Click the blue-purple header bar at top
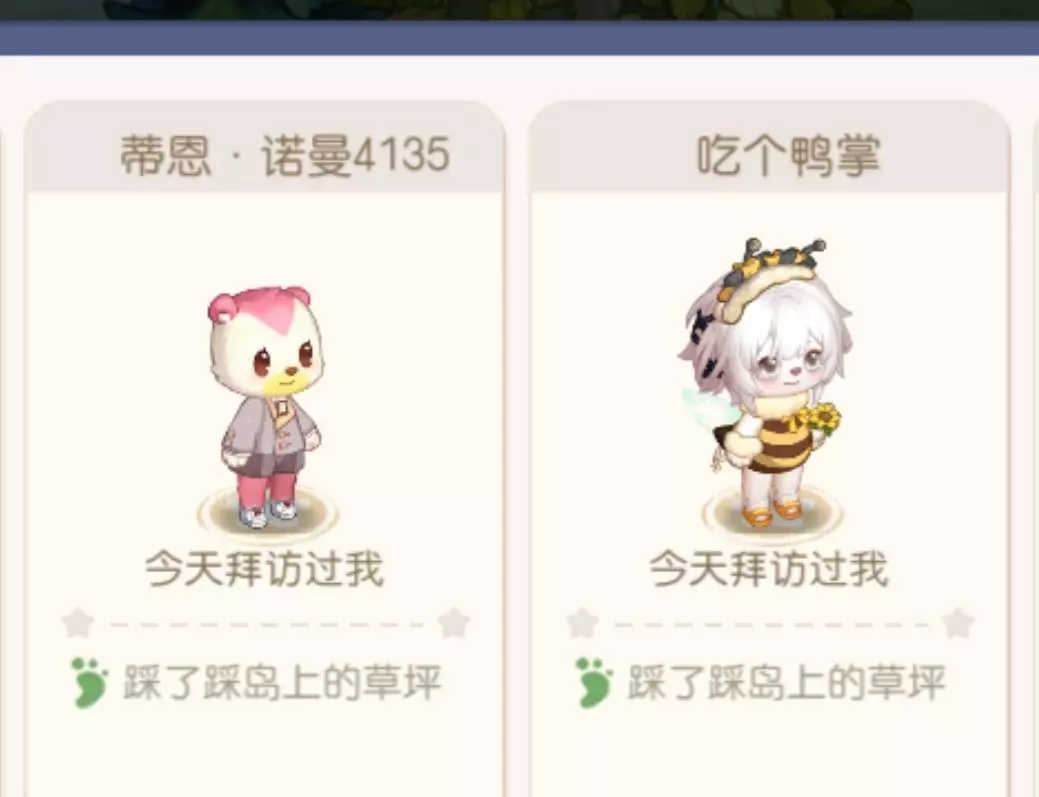1039x797 pixels. 520,39
